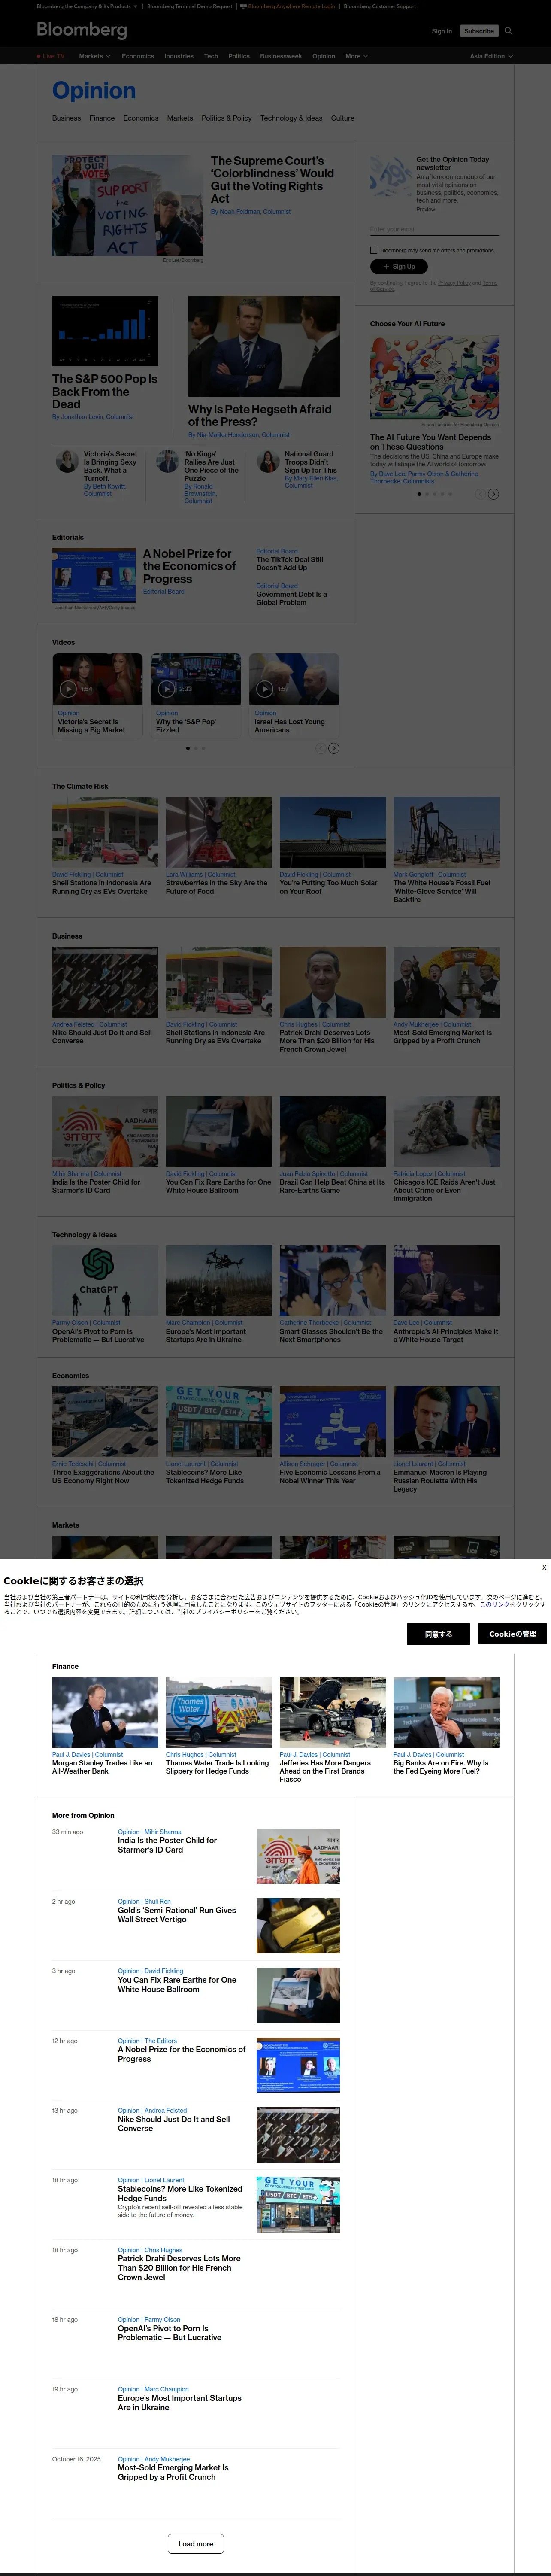The width and height of the screenshot is (551, 2576).
Task: Open Politics in the top nav
Action: tap(239, 56)
